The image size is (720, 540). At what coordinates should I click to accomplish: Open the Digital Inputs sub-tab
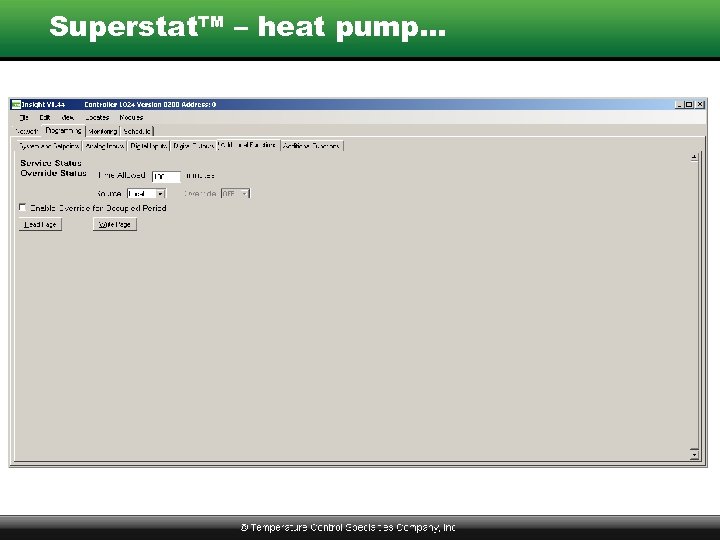click(x=148, y=146)
